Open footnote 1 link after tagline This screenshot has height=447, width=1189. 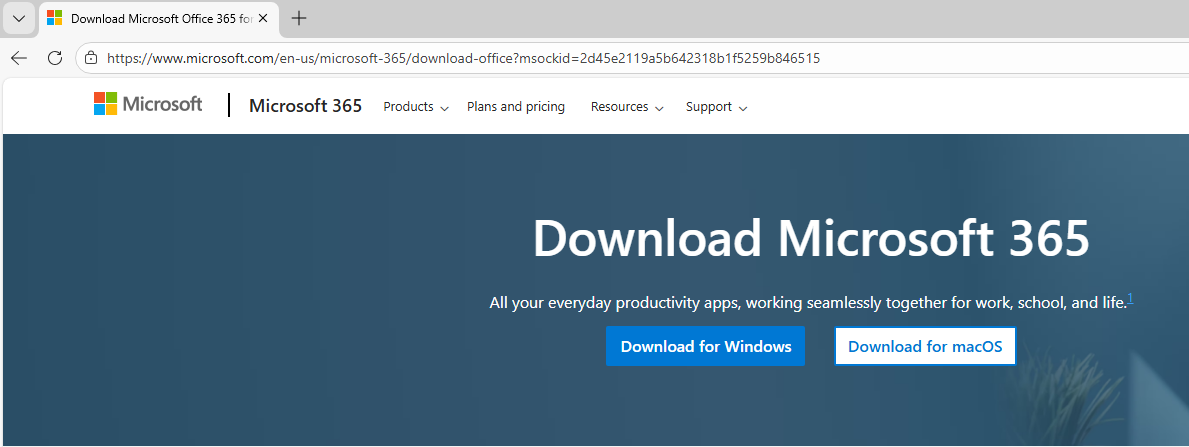click(x=1130, y=299)
